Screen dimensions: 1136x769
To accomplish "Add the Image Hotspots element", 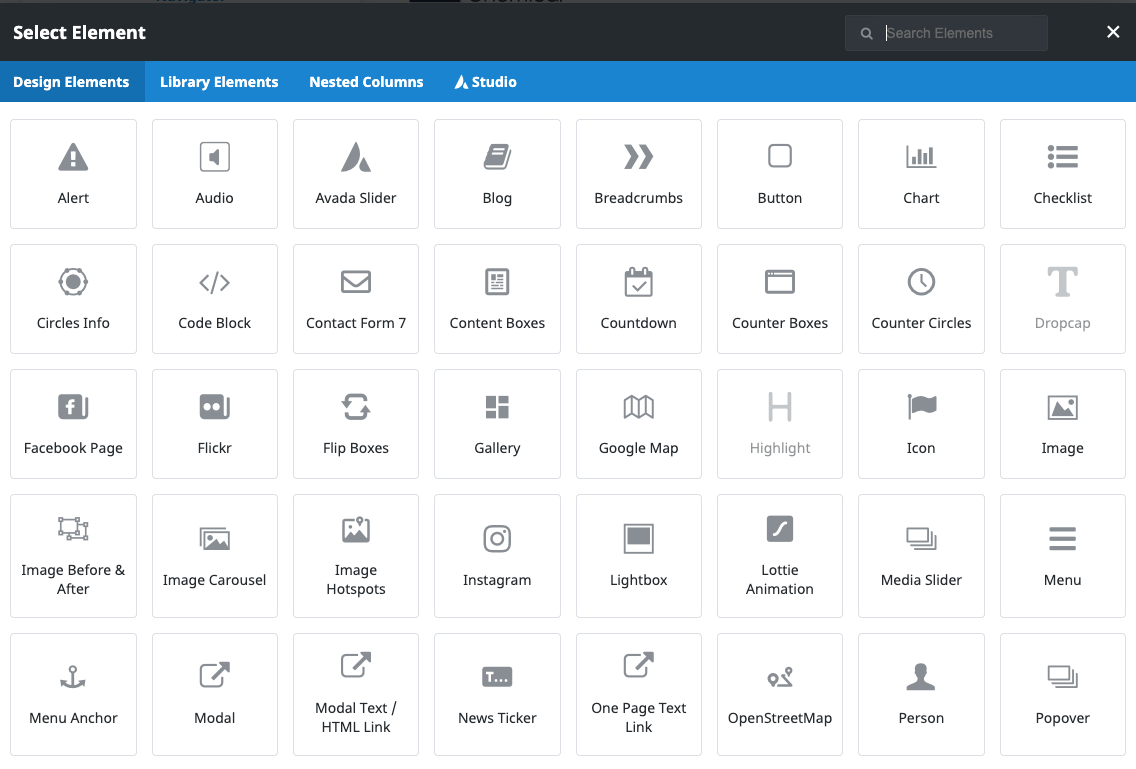I will coord(356,556).
